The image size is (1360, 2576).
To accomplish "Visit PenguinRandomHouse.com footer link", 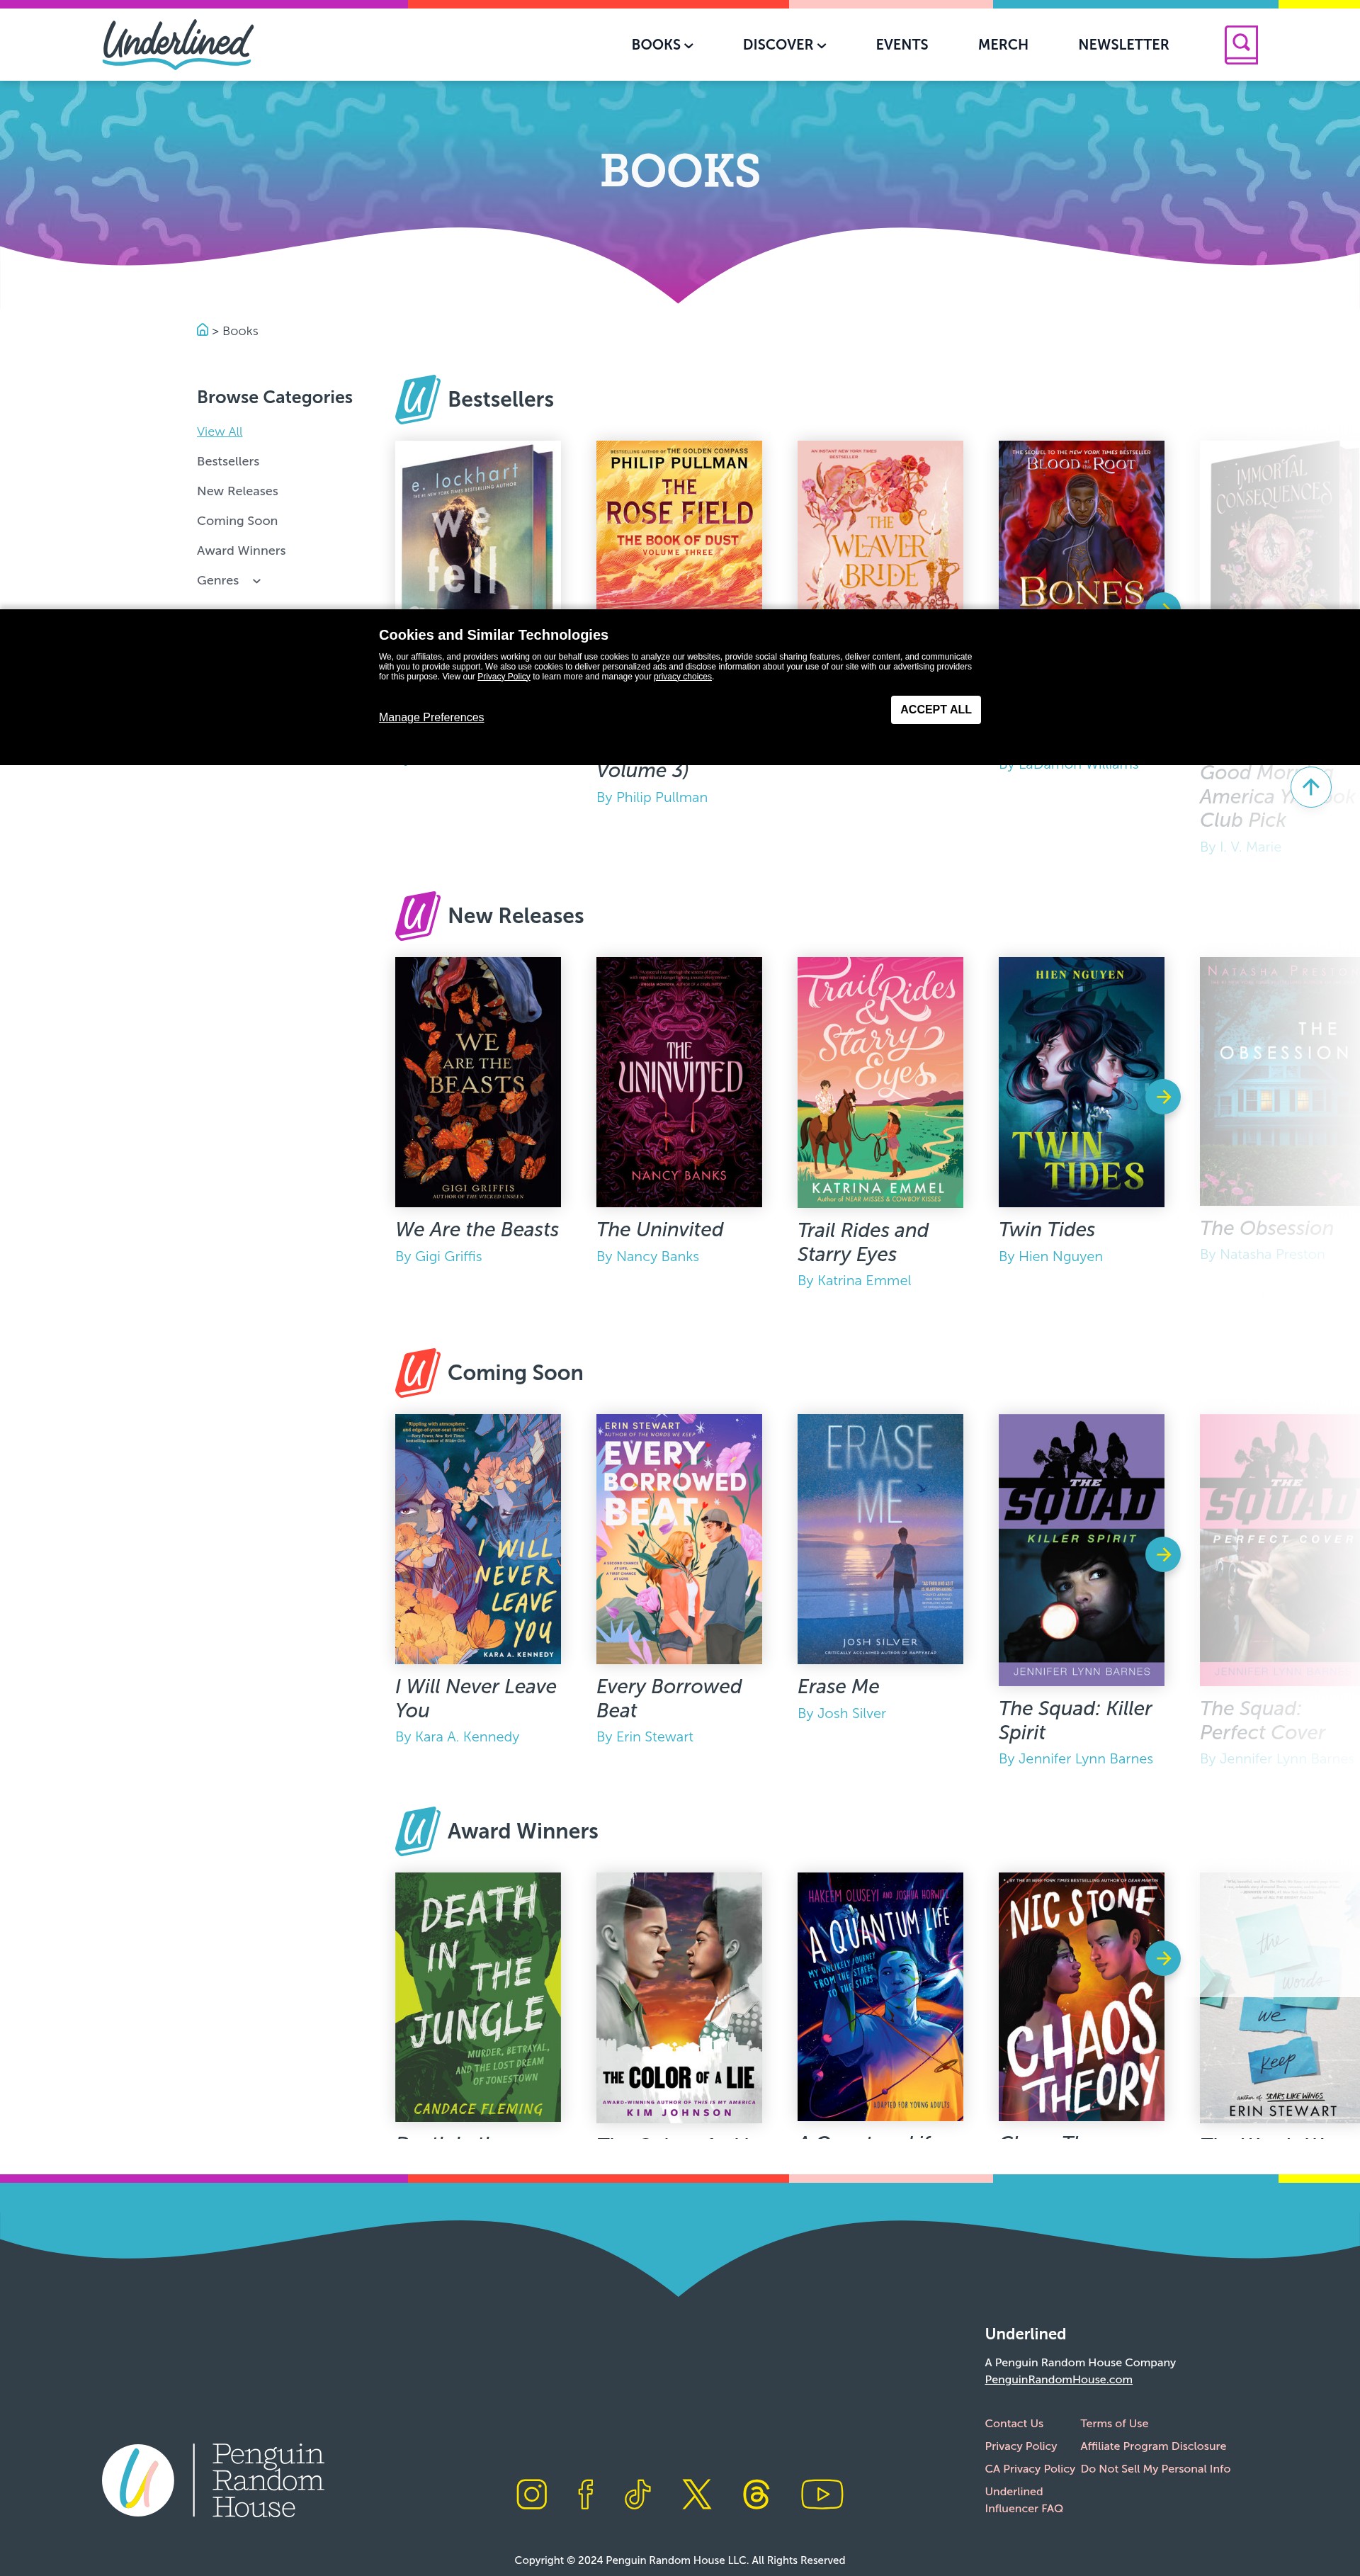I will pos(1058,2379).
